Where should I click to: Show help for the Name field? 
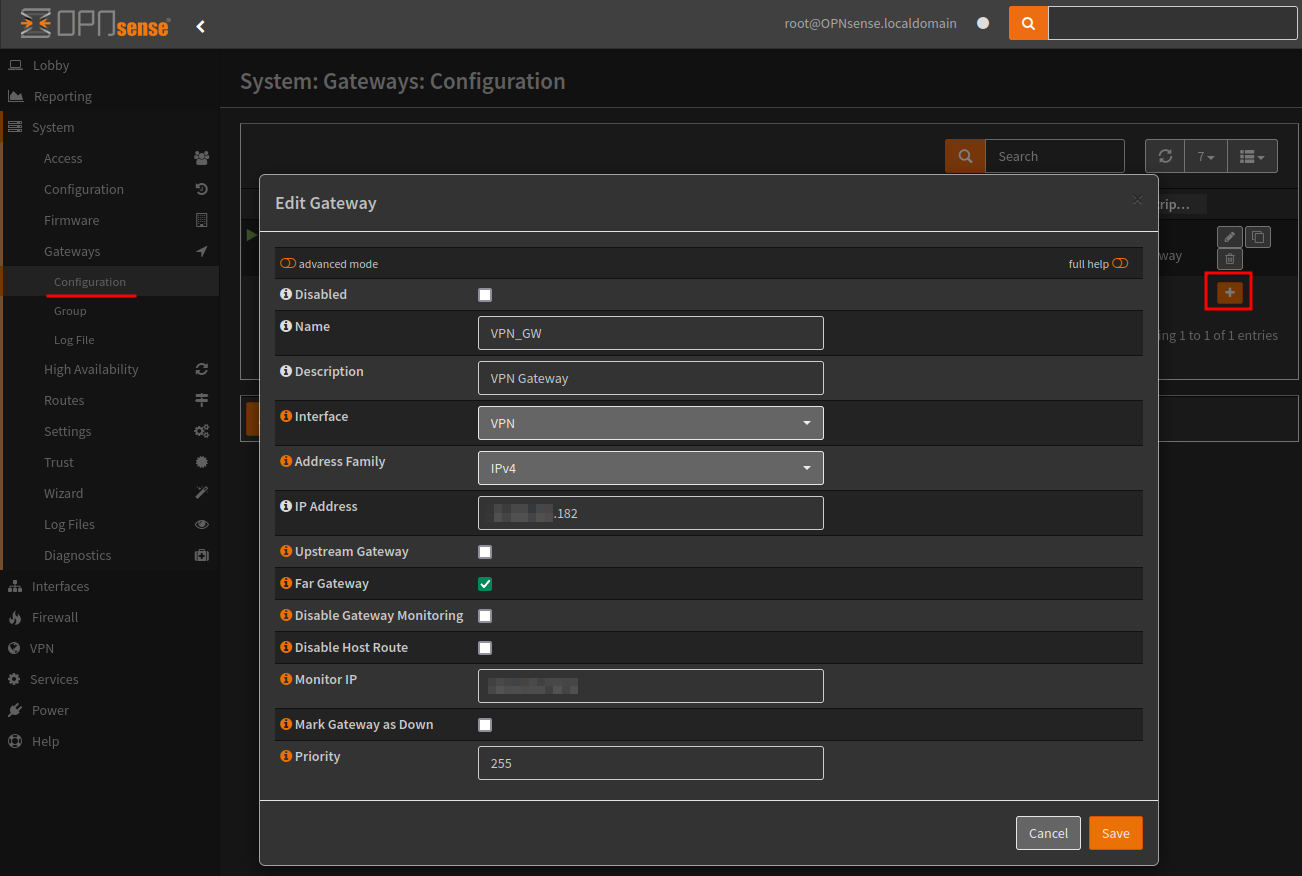(286, 326)
